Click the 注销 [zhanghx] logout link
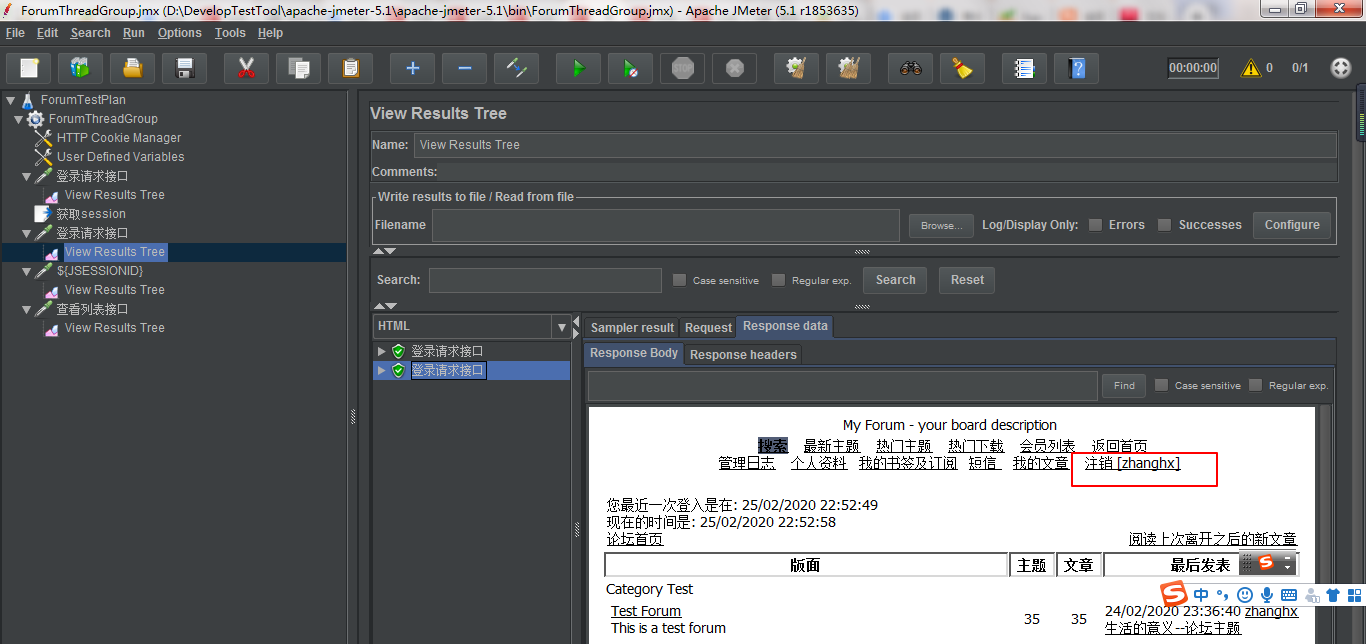This screenshot has width=1366, height=644. 1132,463
